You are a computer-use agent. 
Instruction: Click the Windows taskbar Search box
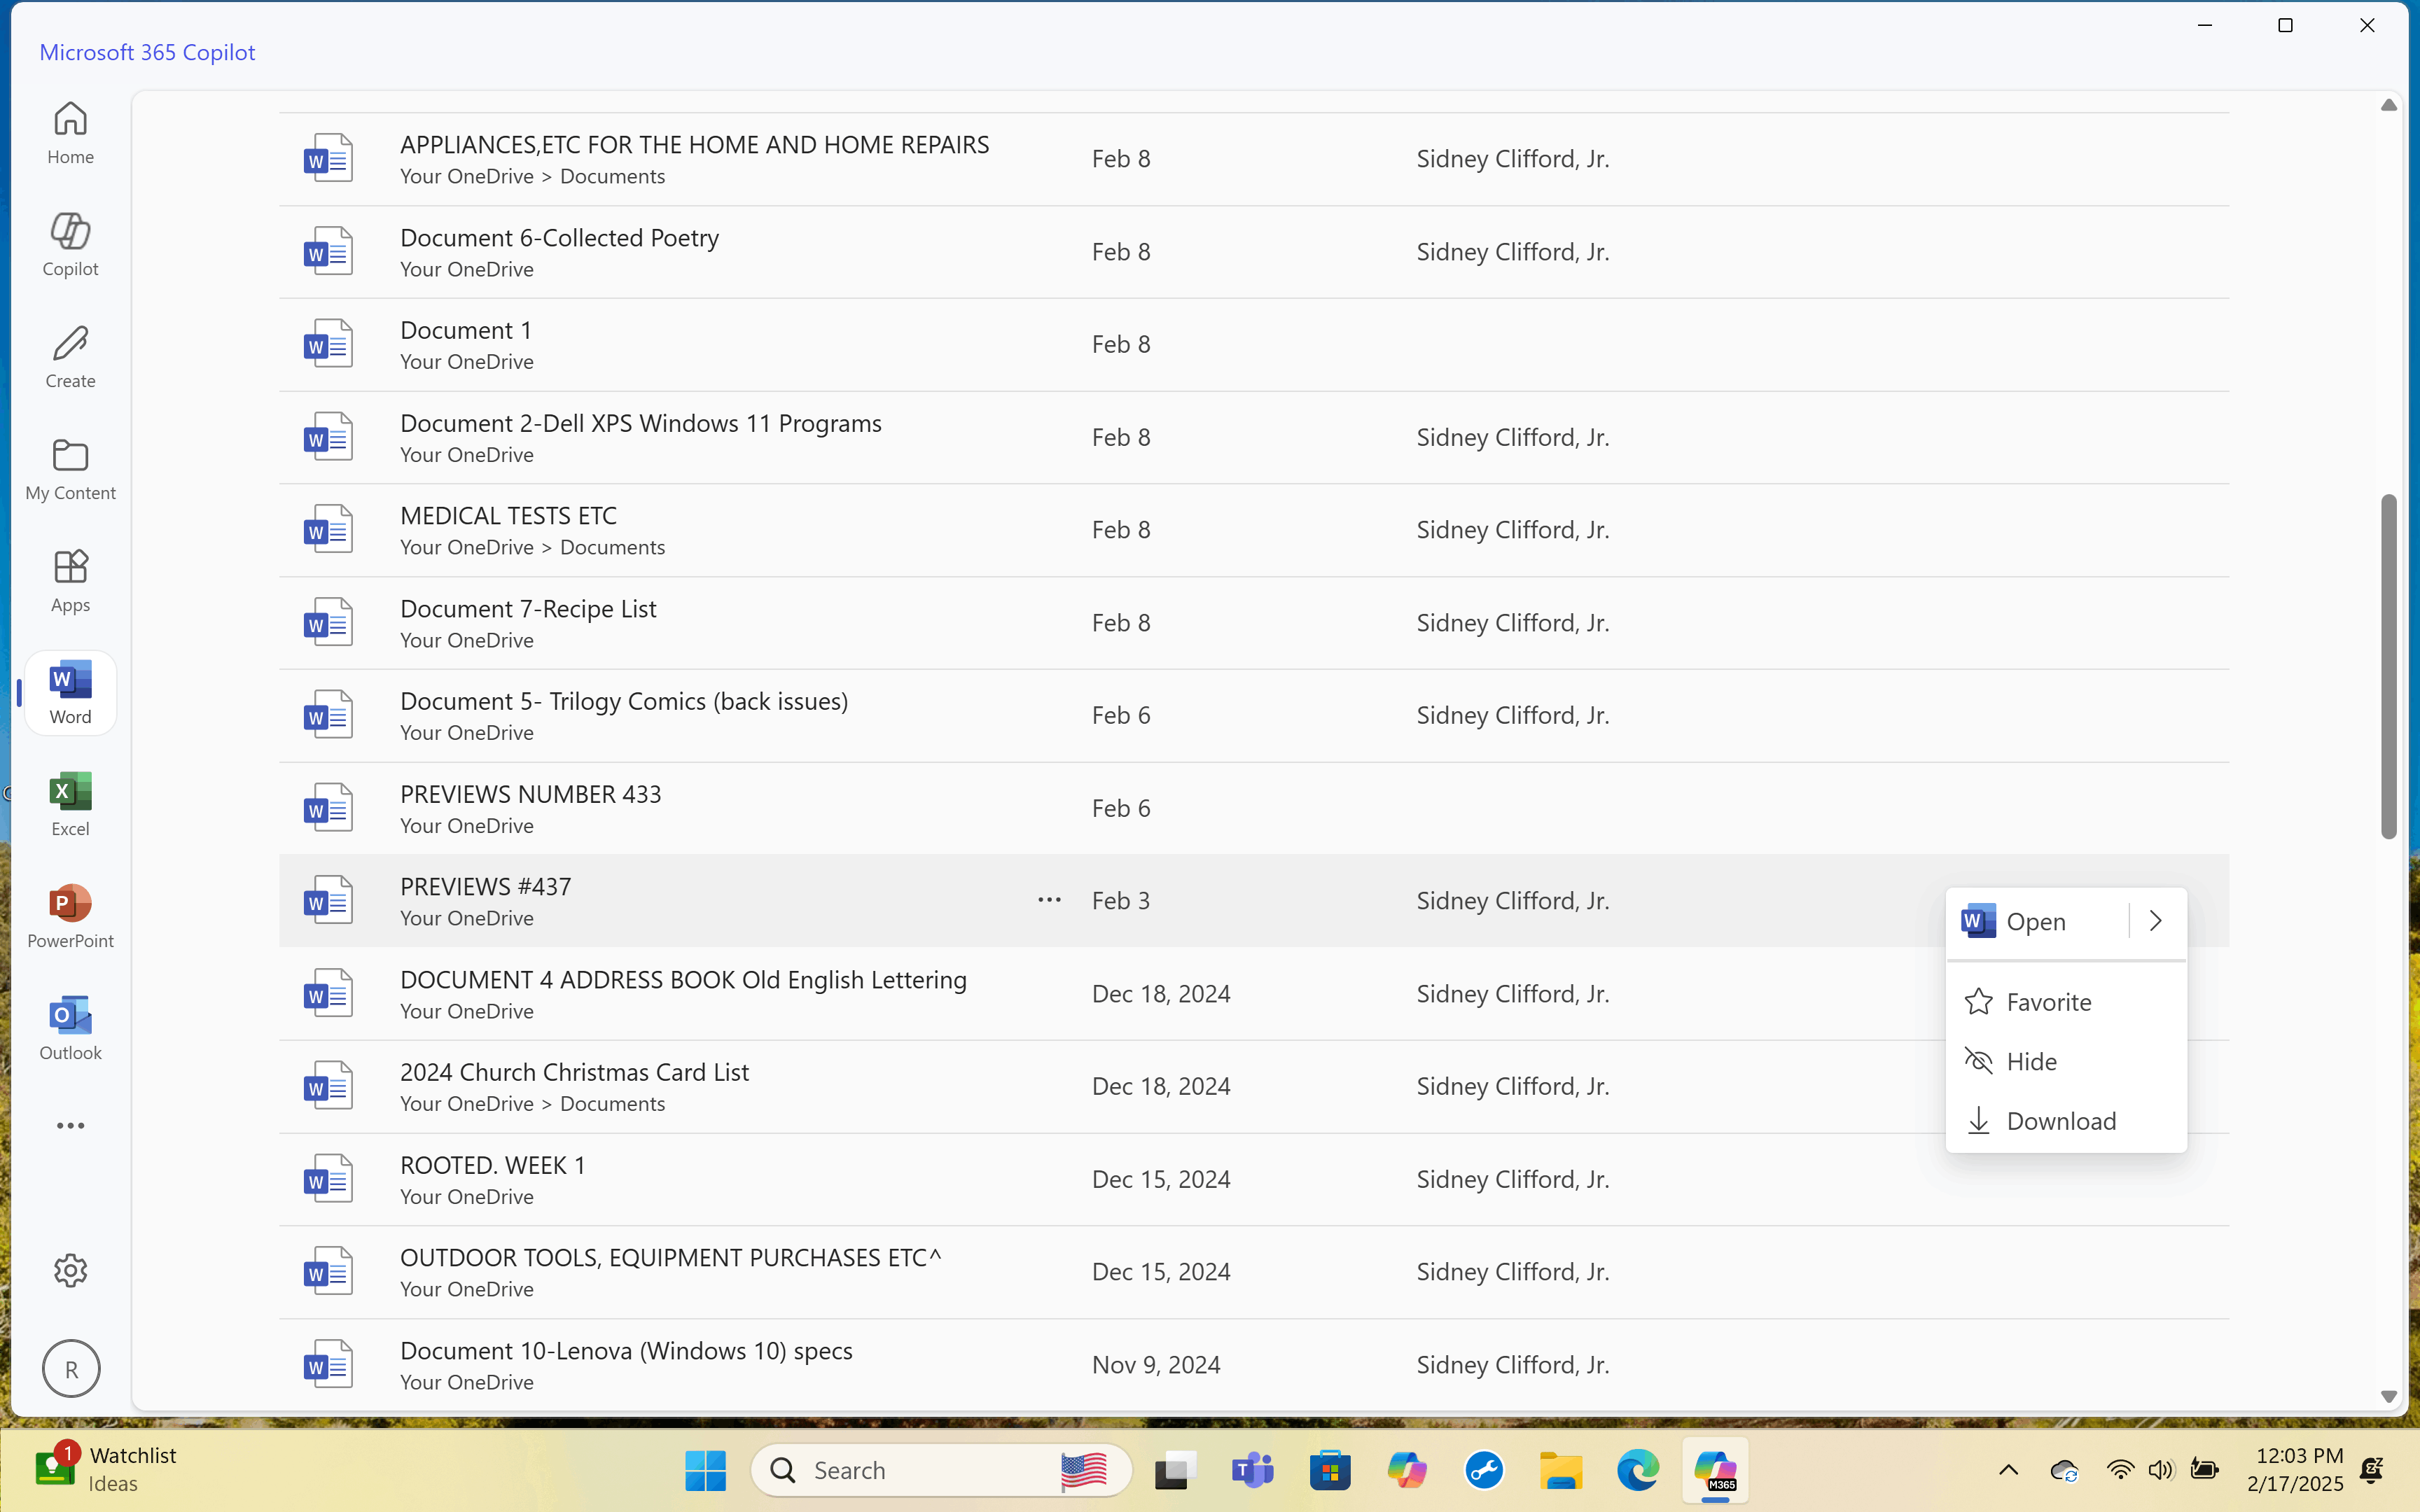click(940, 1470)
